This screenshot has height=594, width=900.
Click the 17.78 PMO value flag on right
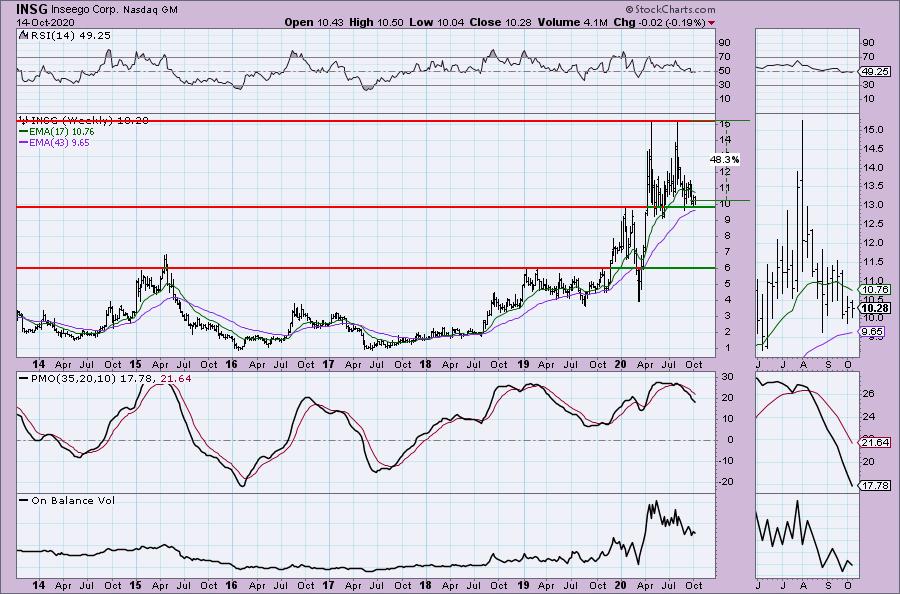click(876, 486)
